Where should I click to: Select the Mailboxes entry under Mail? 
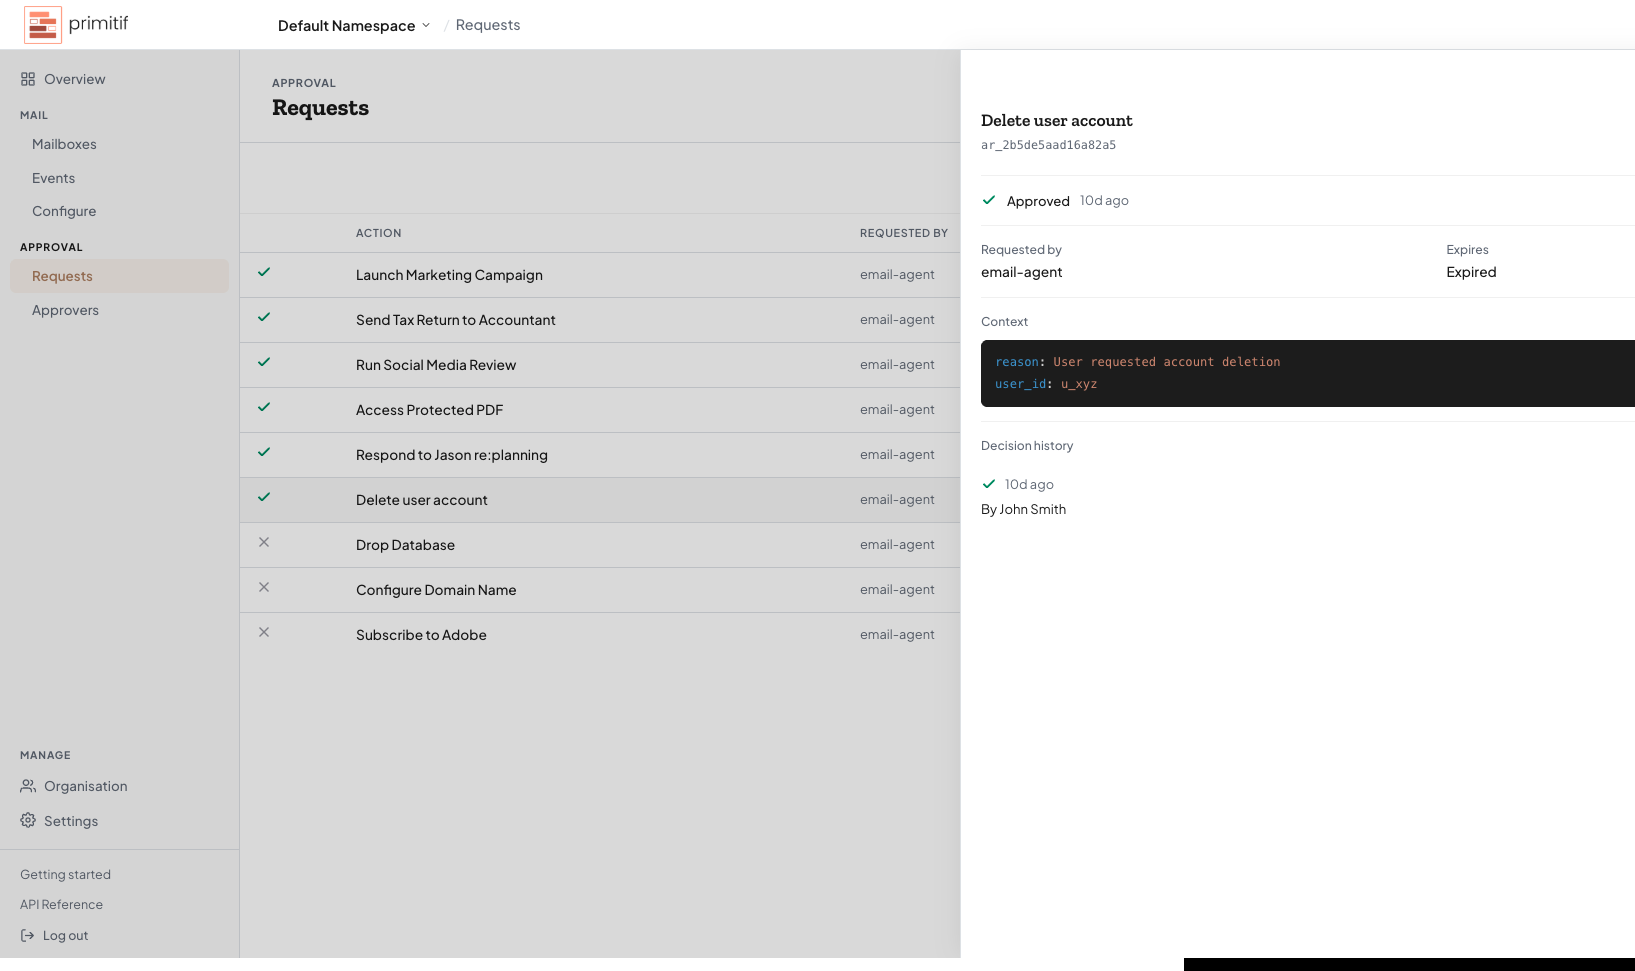[64, 144]
